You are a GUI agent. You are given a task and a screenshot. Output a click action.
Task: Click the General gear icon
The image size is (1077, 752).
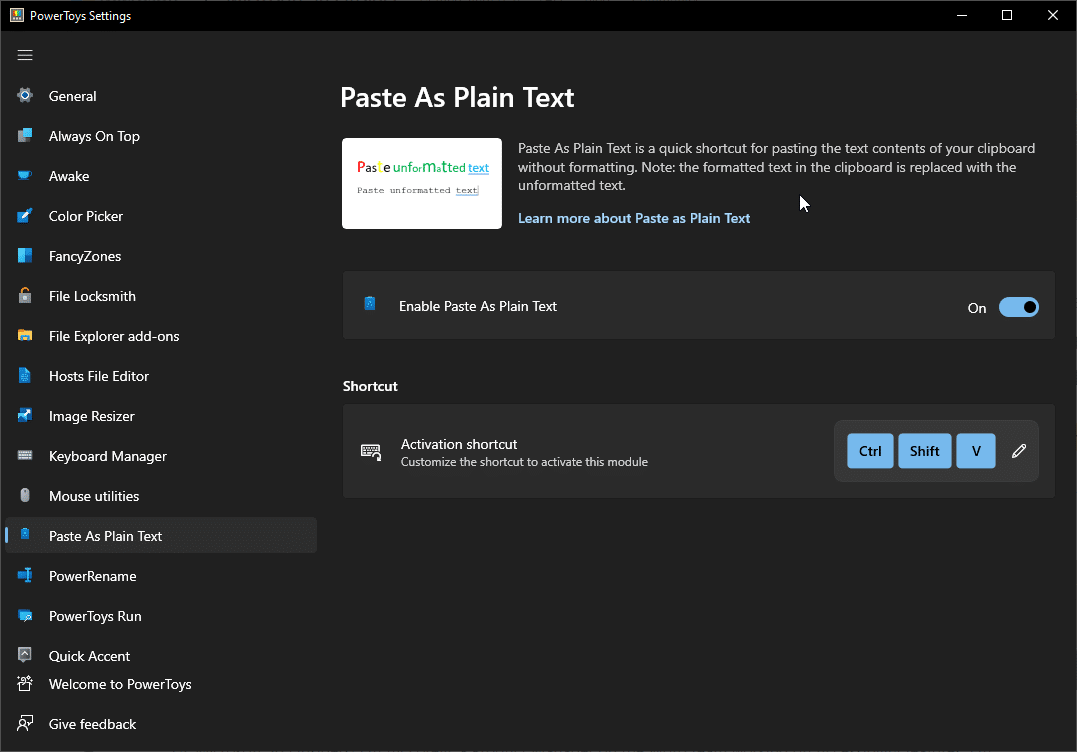[25, 95]
